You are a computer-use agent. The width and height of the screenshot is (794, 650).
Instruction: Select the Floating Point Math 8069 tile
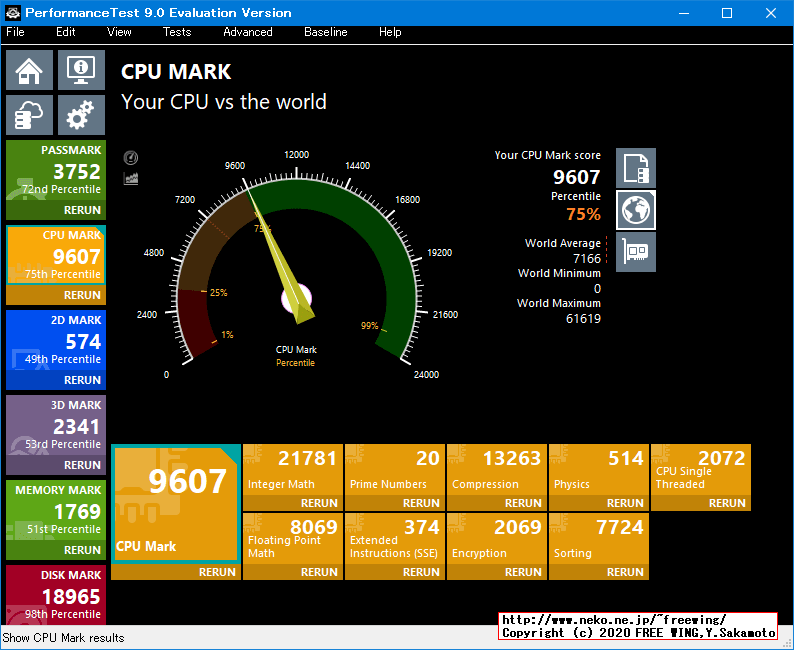(x=293, y=539)
